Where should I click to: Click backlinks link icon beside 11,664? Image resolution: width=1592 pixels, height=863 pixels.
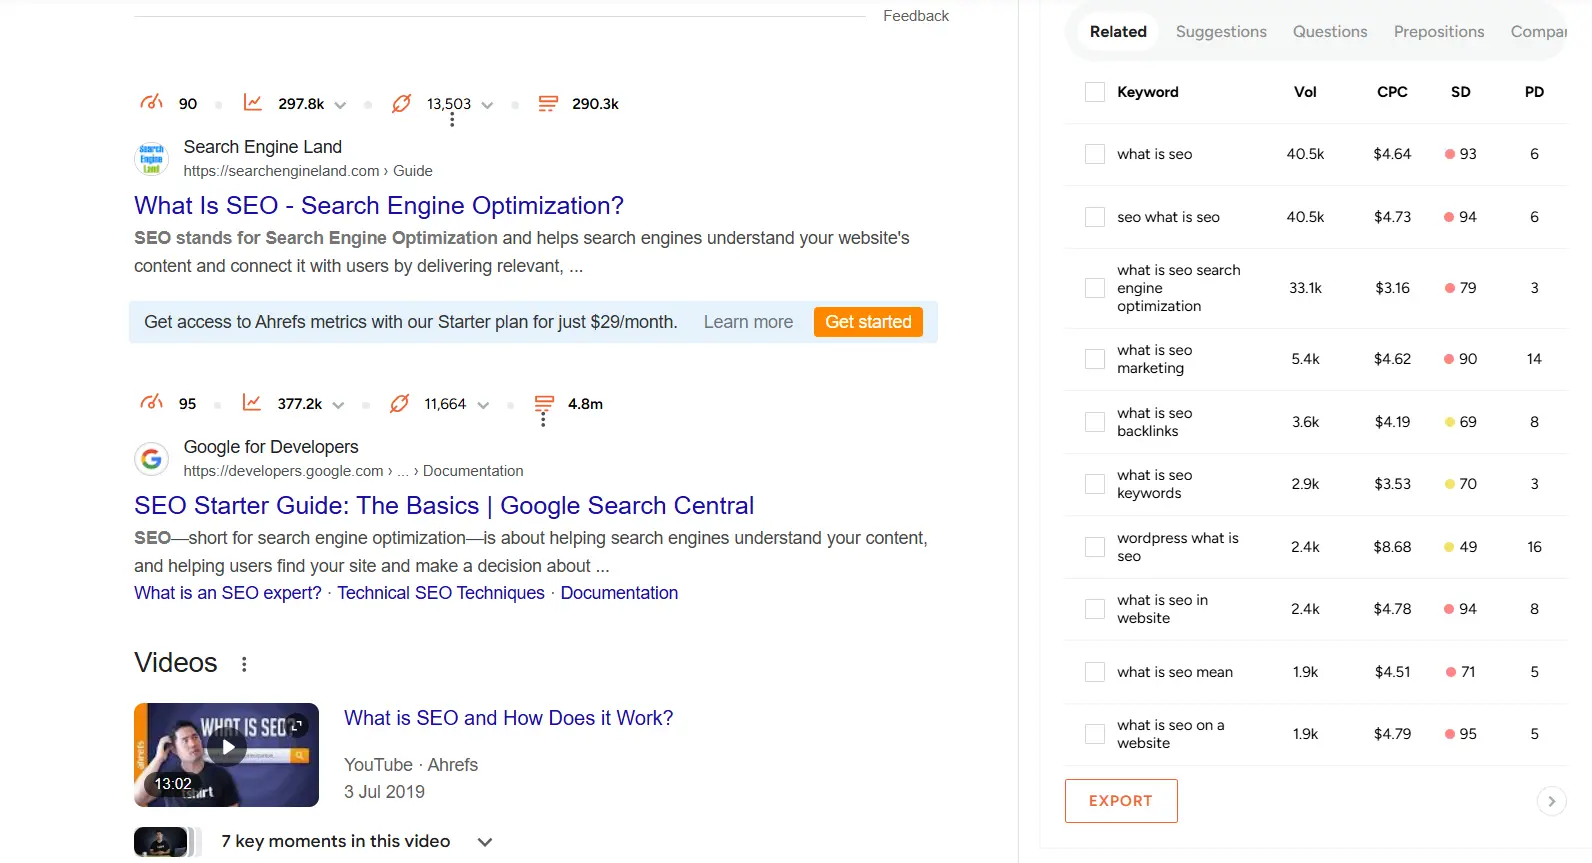click(x=399, y=403)
